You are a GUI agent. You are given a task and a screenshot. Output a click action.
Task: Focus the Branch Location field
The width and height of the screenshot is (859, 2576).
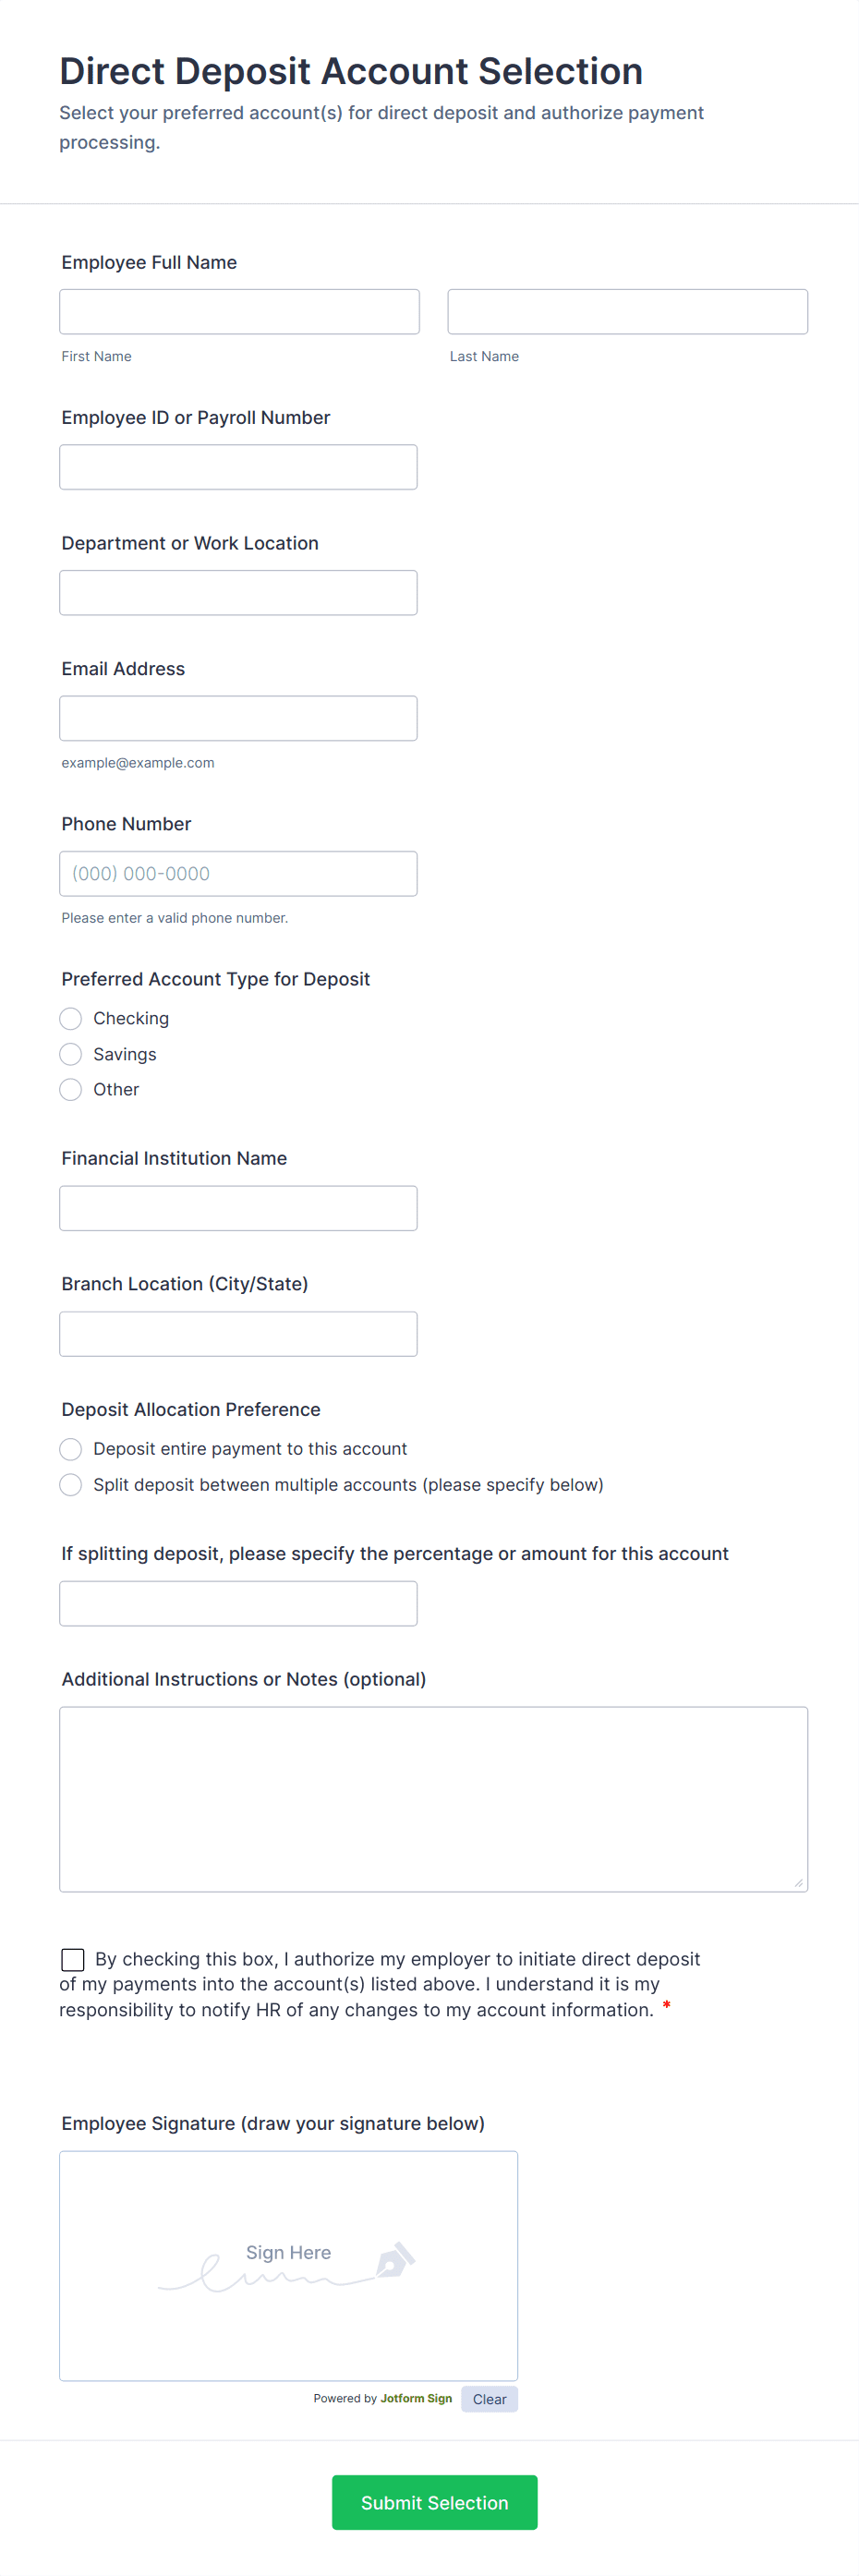(238, 1333)
